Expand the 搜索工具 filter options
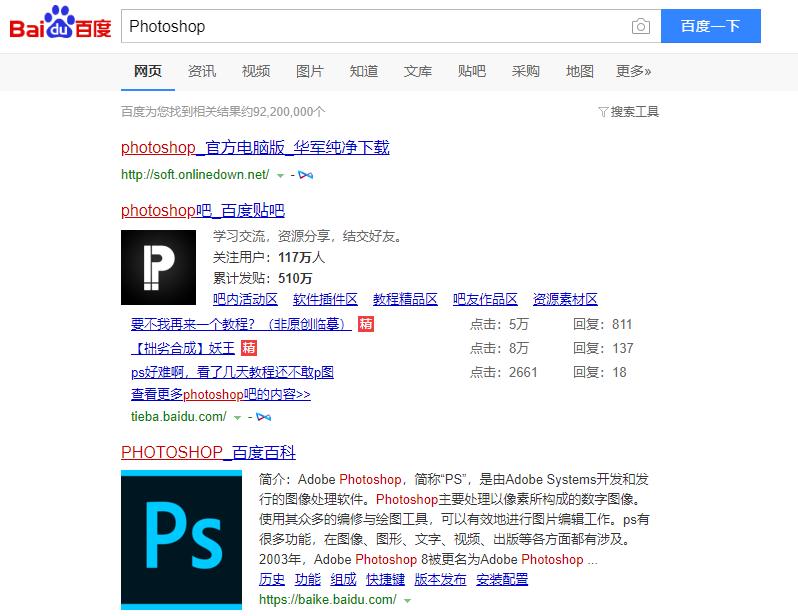This screenshot has width=798, height=616. coord(628,112)
